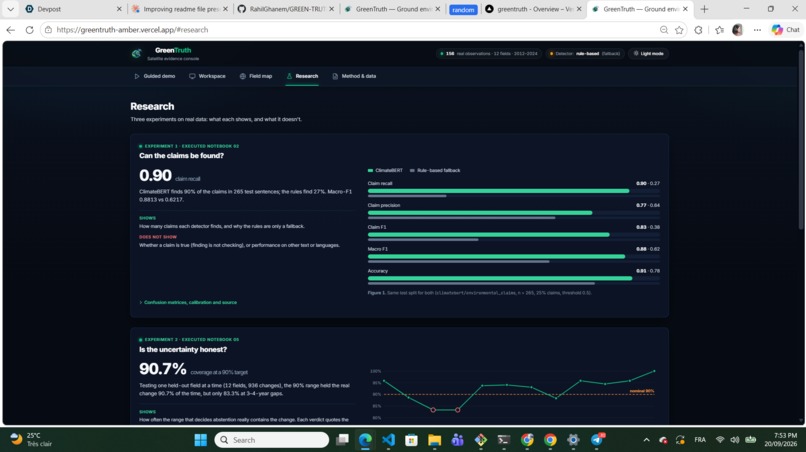The image size is (806, 452).
Task: Open Telegram from taskbar
Action: click(x=597, y=440)
